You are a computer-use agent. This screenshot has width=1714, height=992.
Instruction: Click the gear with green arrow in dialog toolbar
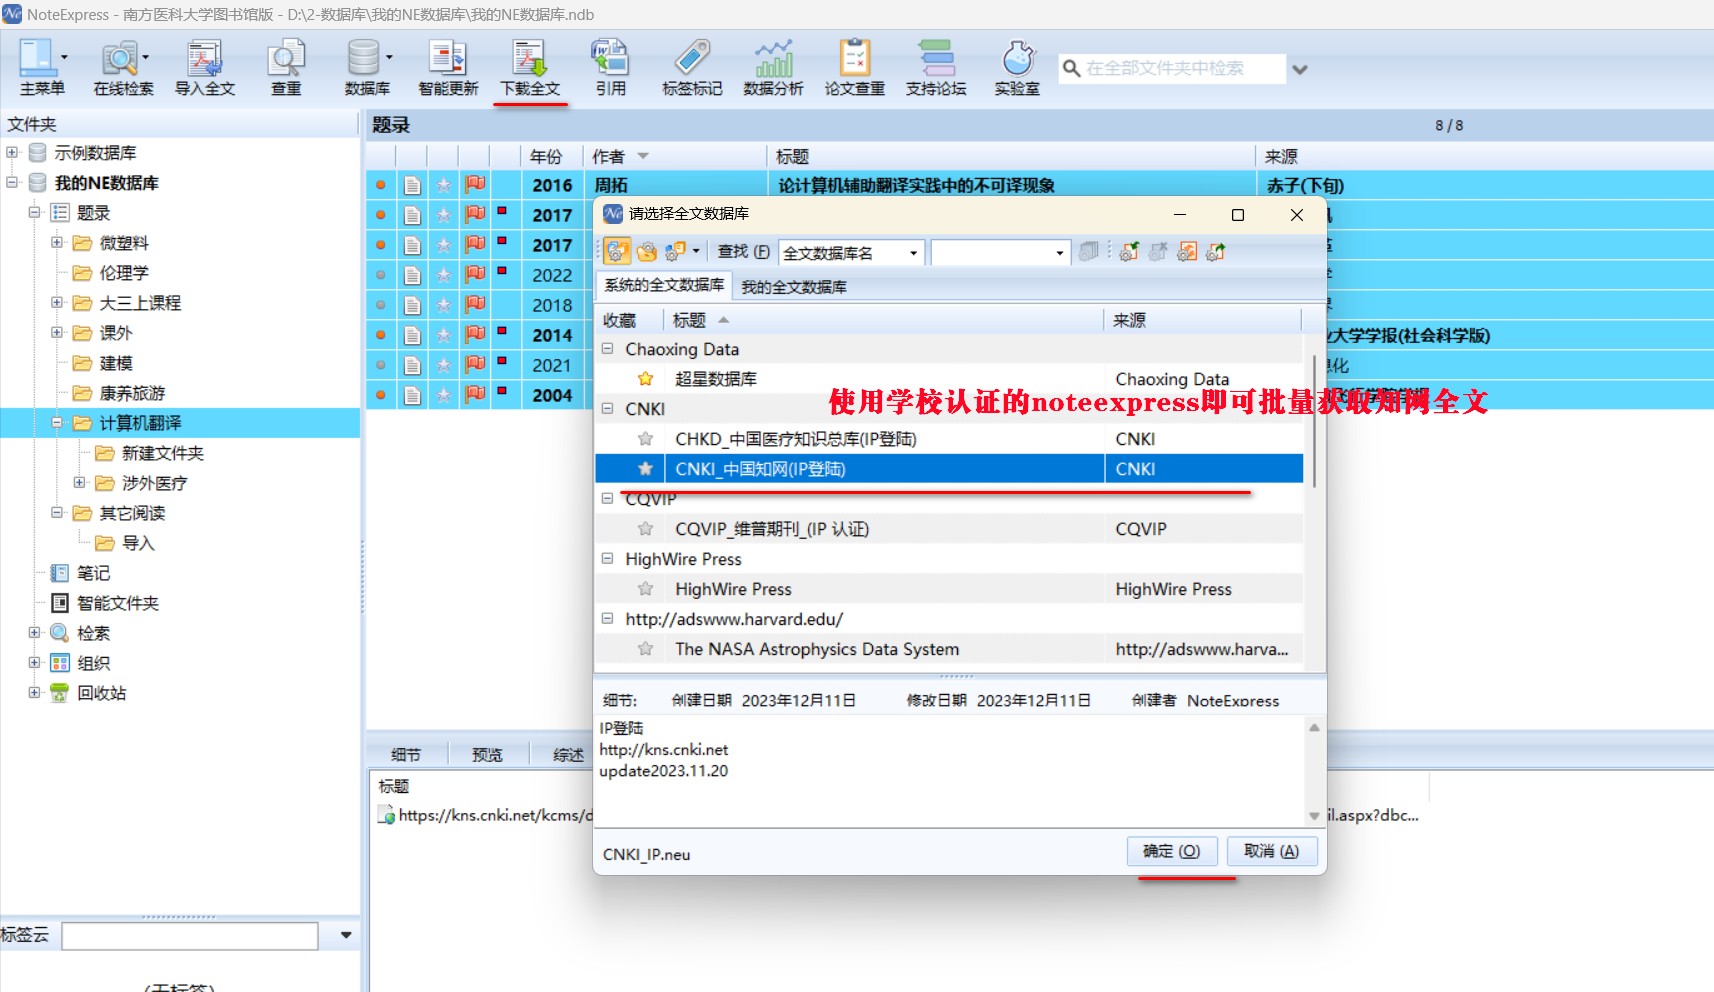(x=1129, y=252)
